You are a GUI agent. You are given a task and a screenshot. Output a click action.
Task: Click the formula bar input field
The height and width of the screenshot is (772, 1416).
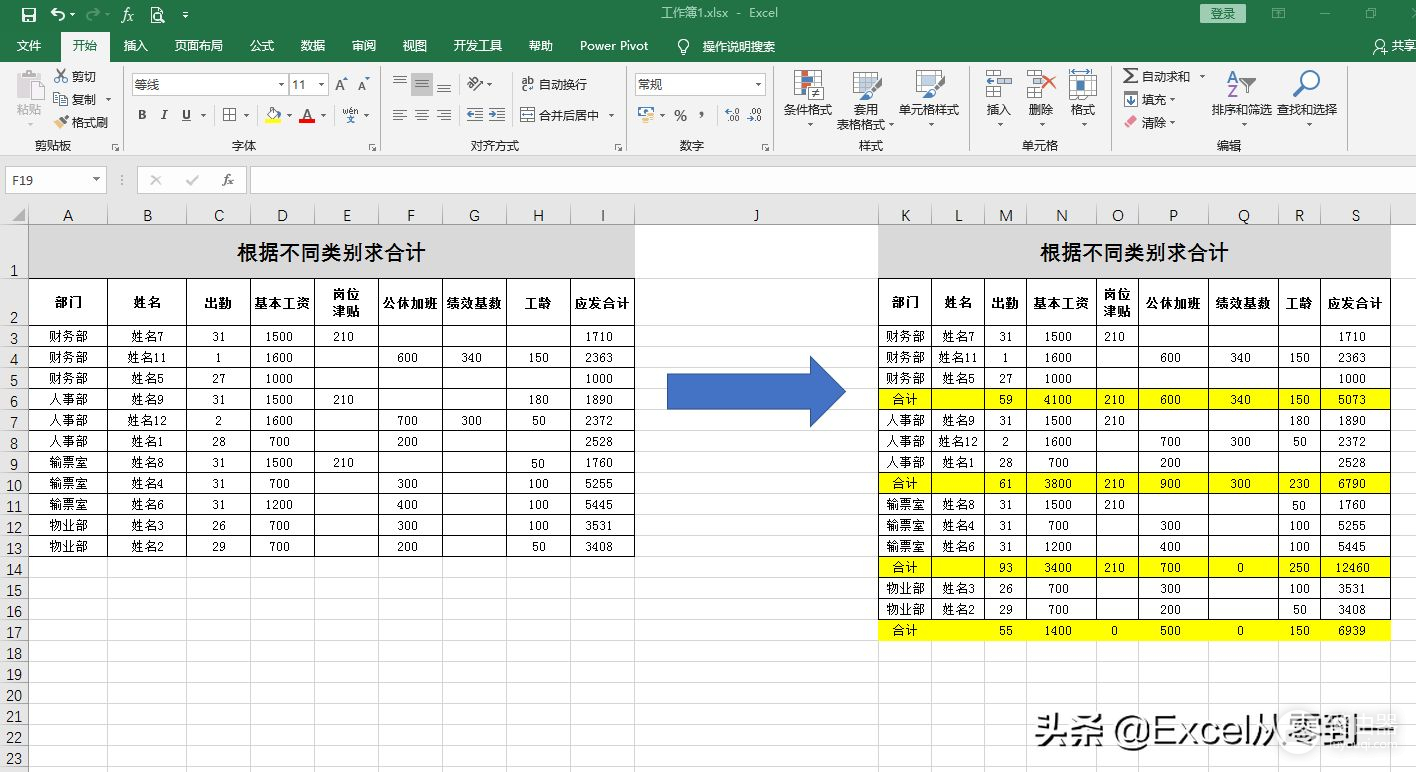pyautogui.click(x=800, y=180)
